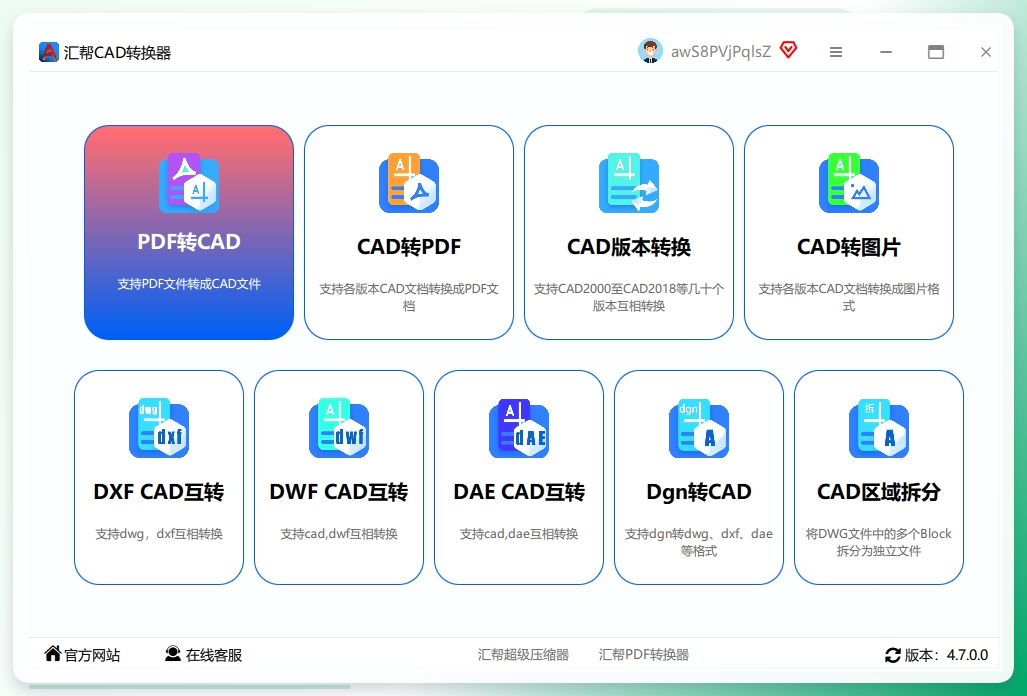Screen dimensions: 1027x696
Task: Open the 官方网站 link
Action: tap(92, 655)
